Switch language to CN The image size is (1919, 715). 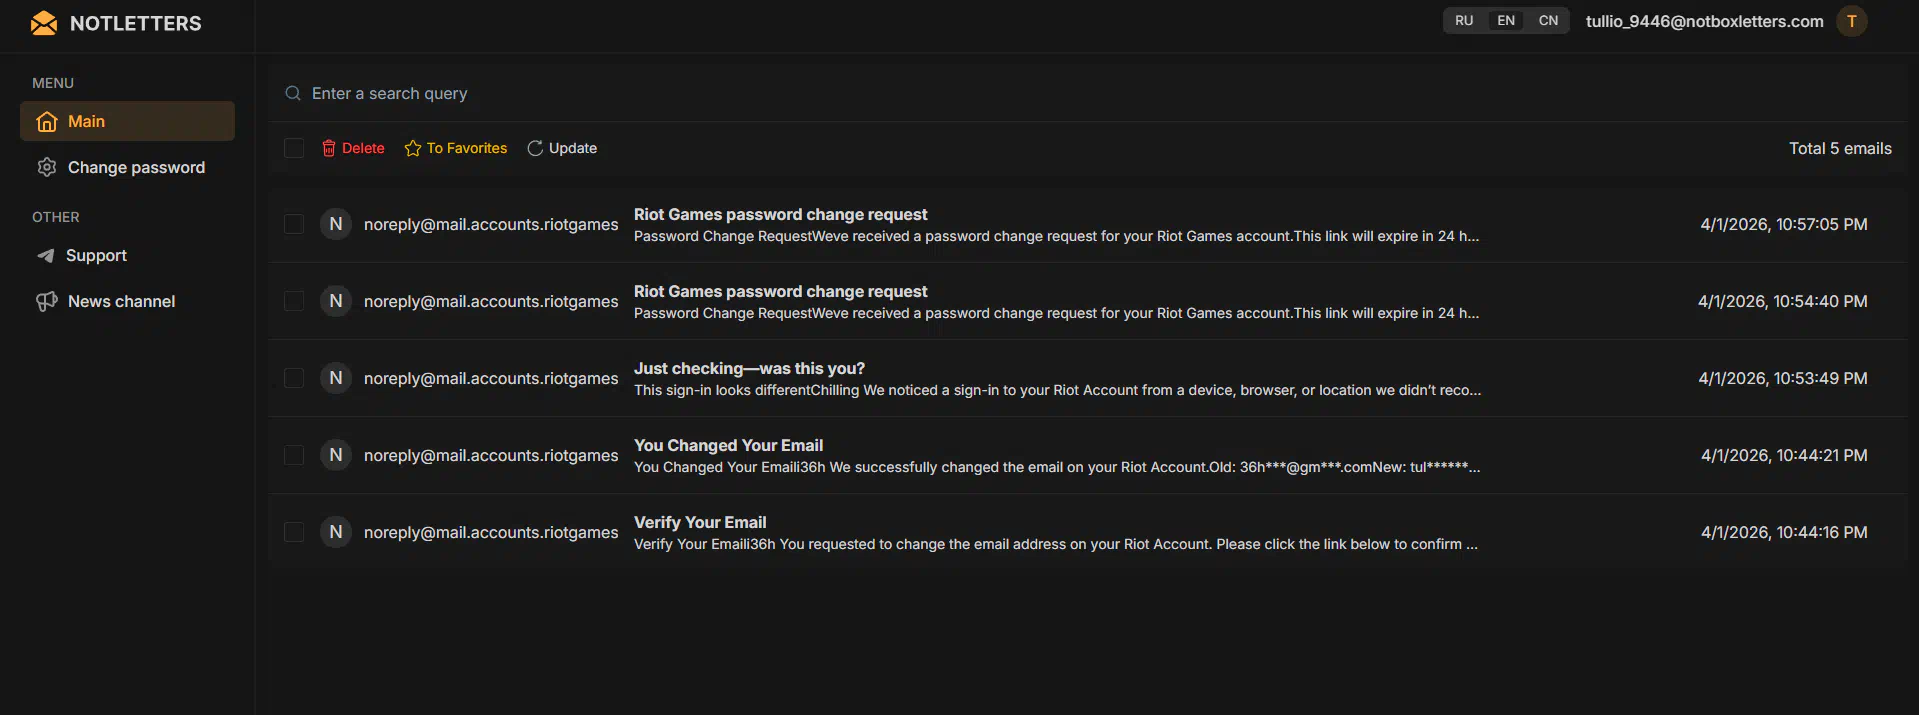click(x=1548, y=21)
